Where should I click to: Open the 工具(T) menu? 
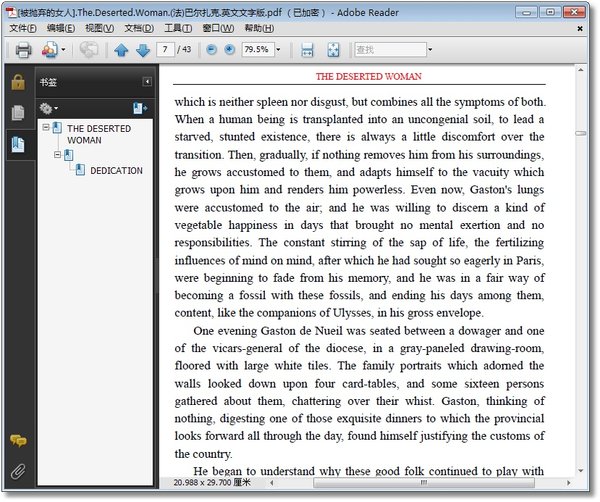[x=178, y=28]
